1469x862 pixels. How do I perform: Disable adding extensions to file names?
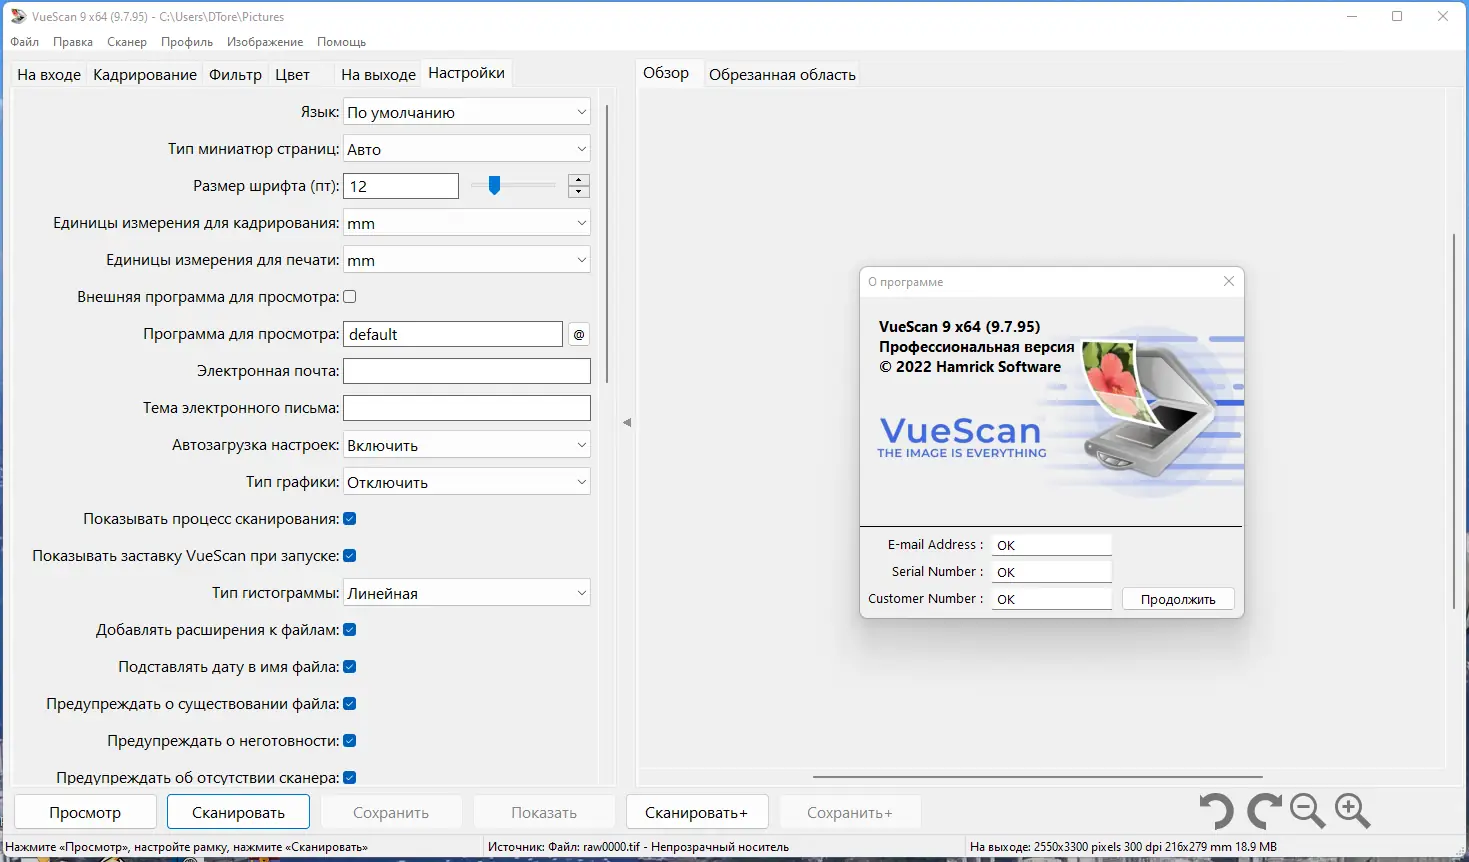point(349,629)
